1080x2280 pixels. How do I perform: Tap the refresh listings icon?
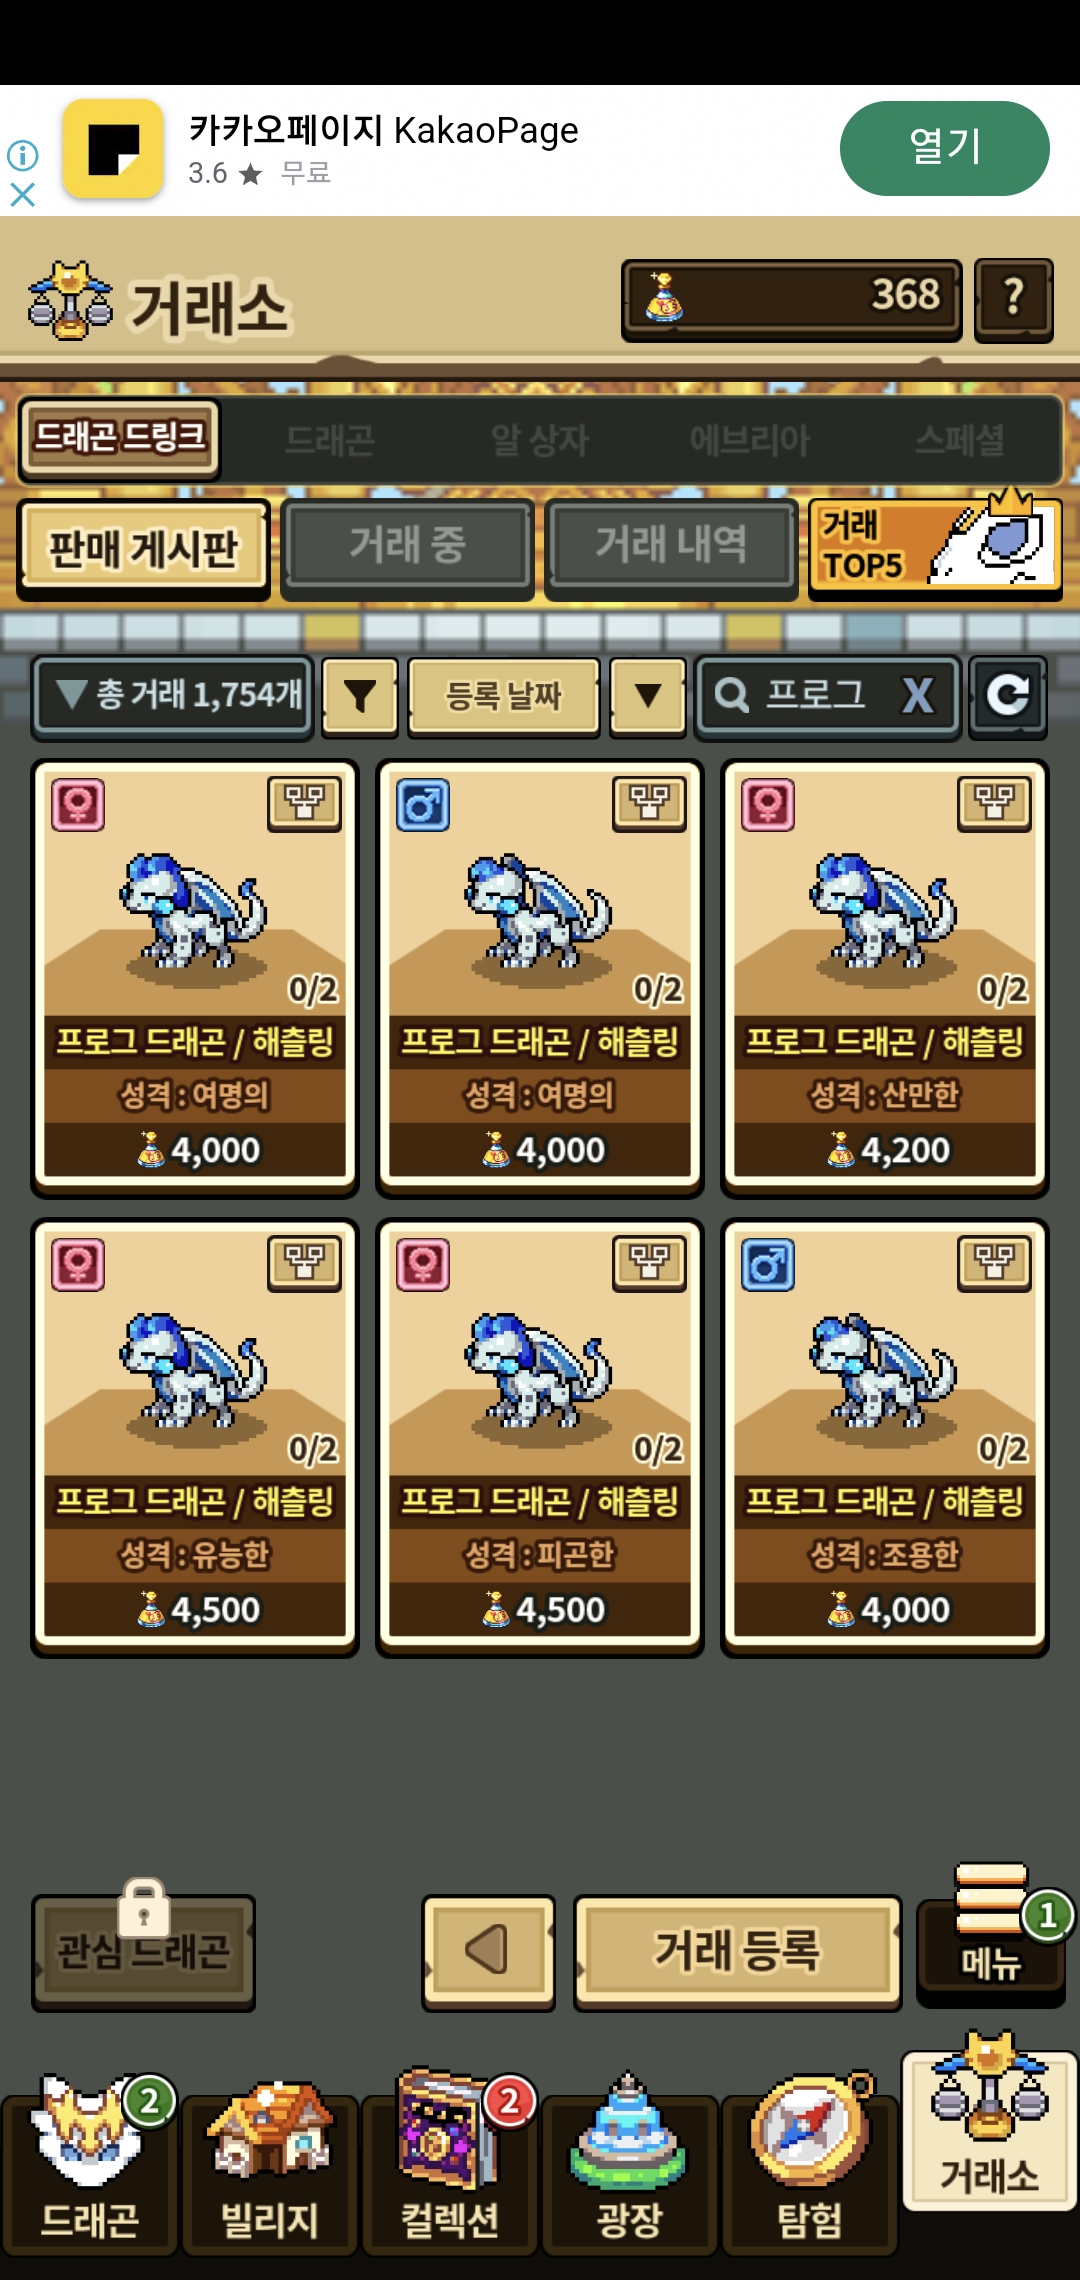tap(1007, 696)
